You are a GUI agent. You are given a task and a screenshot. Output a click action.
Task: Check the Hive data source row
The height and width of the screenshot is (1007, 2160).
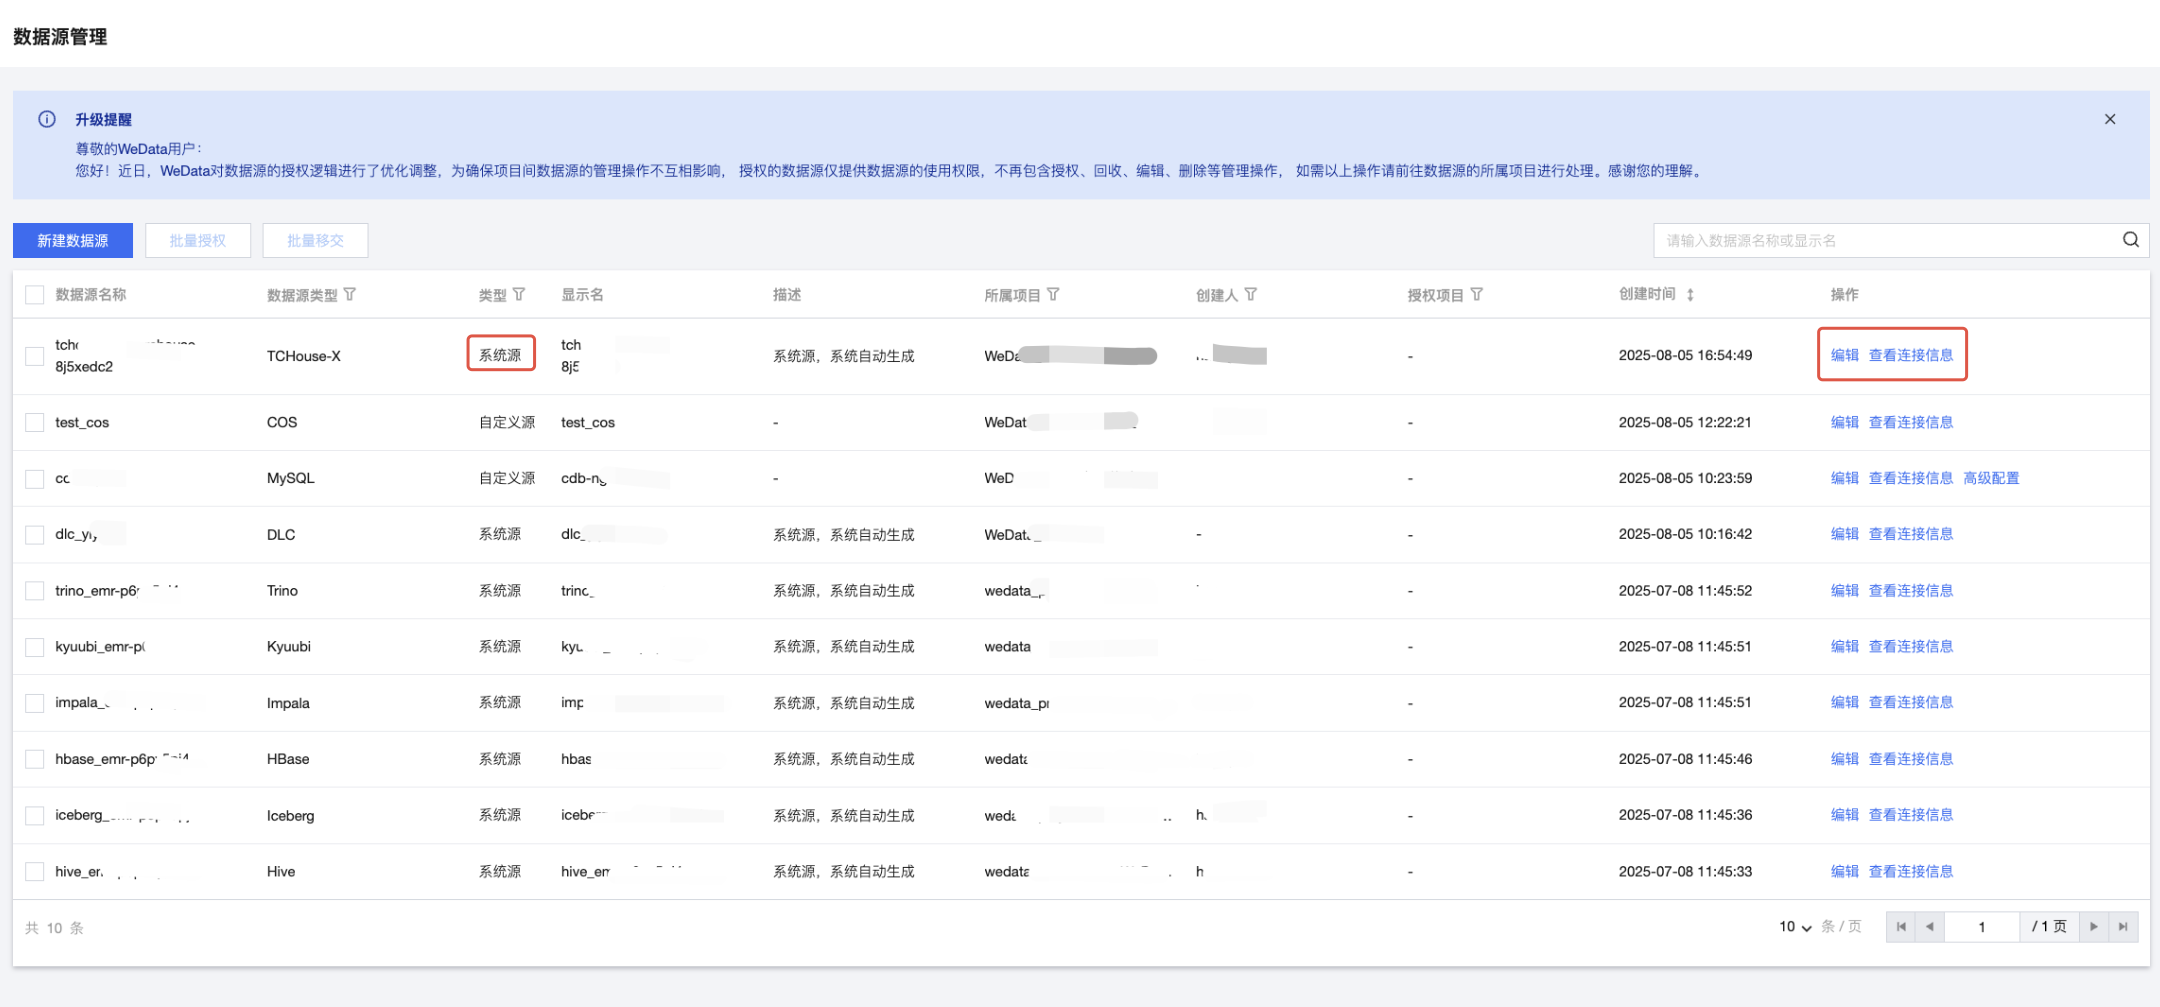(x=35, y=872)
